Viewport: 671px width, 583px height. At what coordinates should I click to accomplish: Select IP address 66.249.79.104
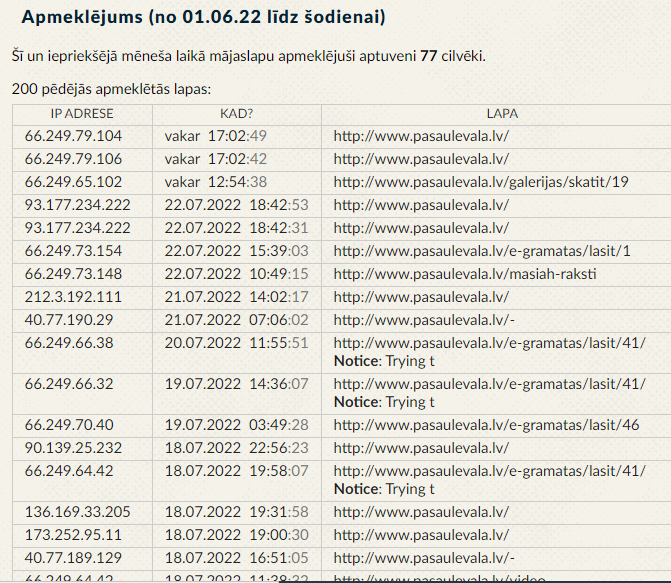click(73, 136)
